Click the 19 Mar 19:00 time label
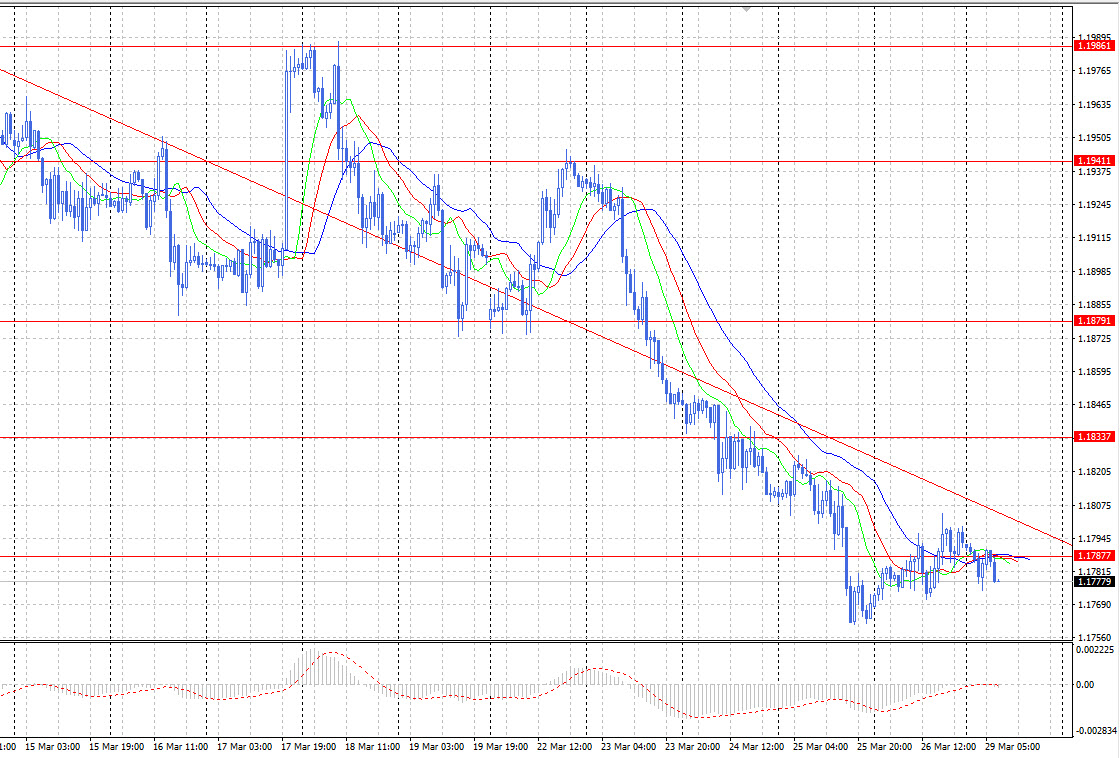Screen dimensions: 1120x758 tap(500, 747)
